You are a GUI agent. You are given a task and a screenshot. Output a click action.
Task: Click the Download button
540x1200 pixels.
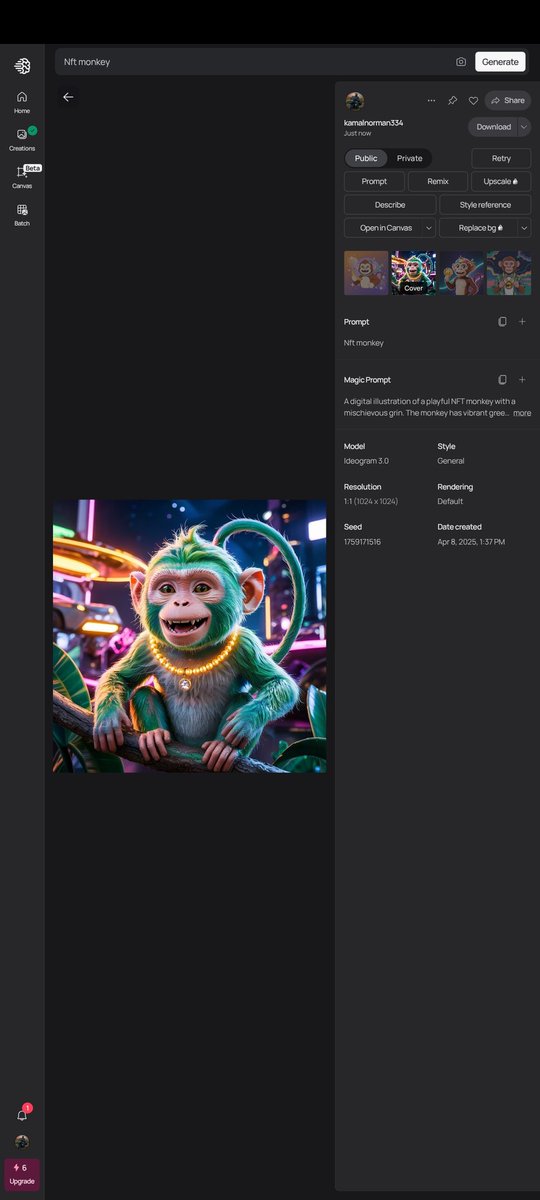coord(493,127)
